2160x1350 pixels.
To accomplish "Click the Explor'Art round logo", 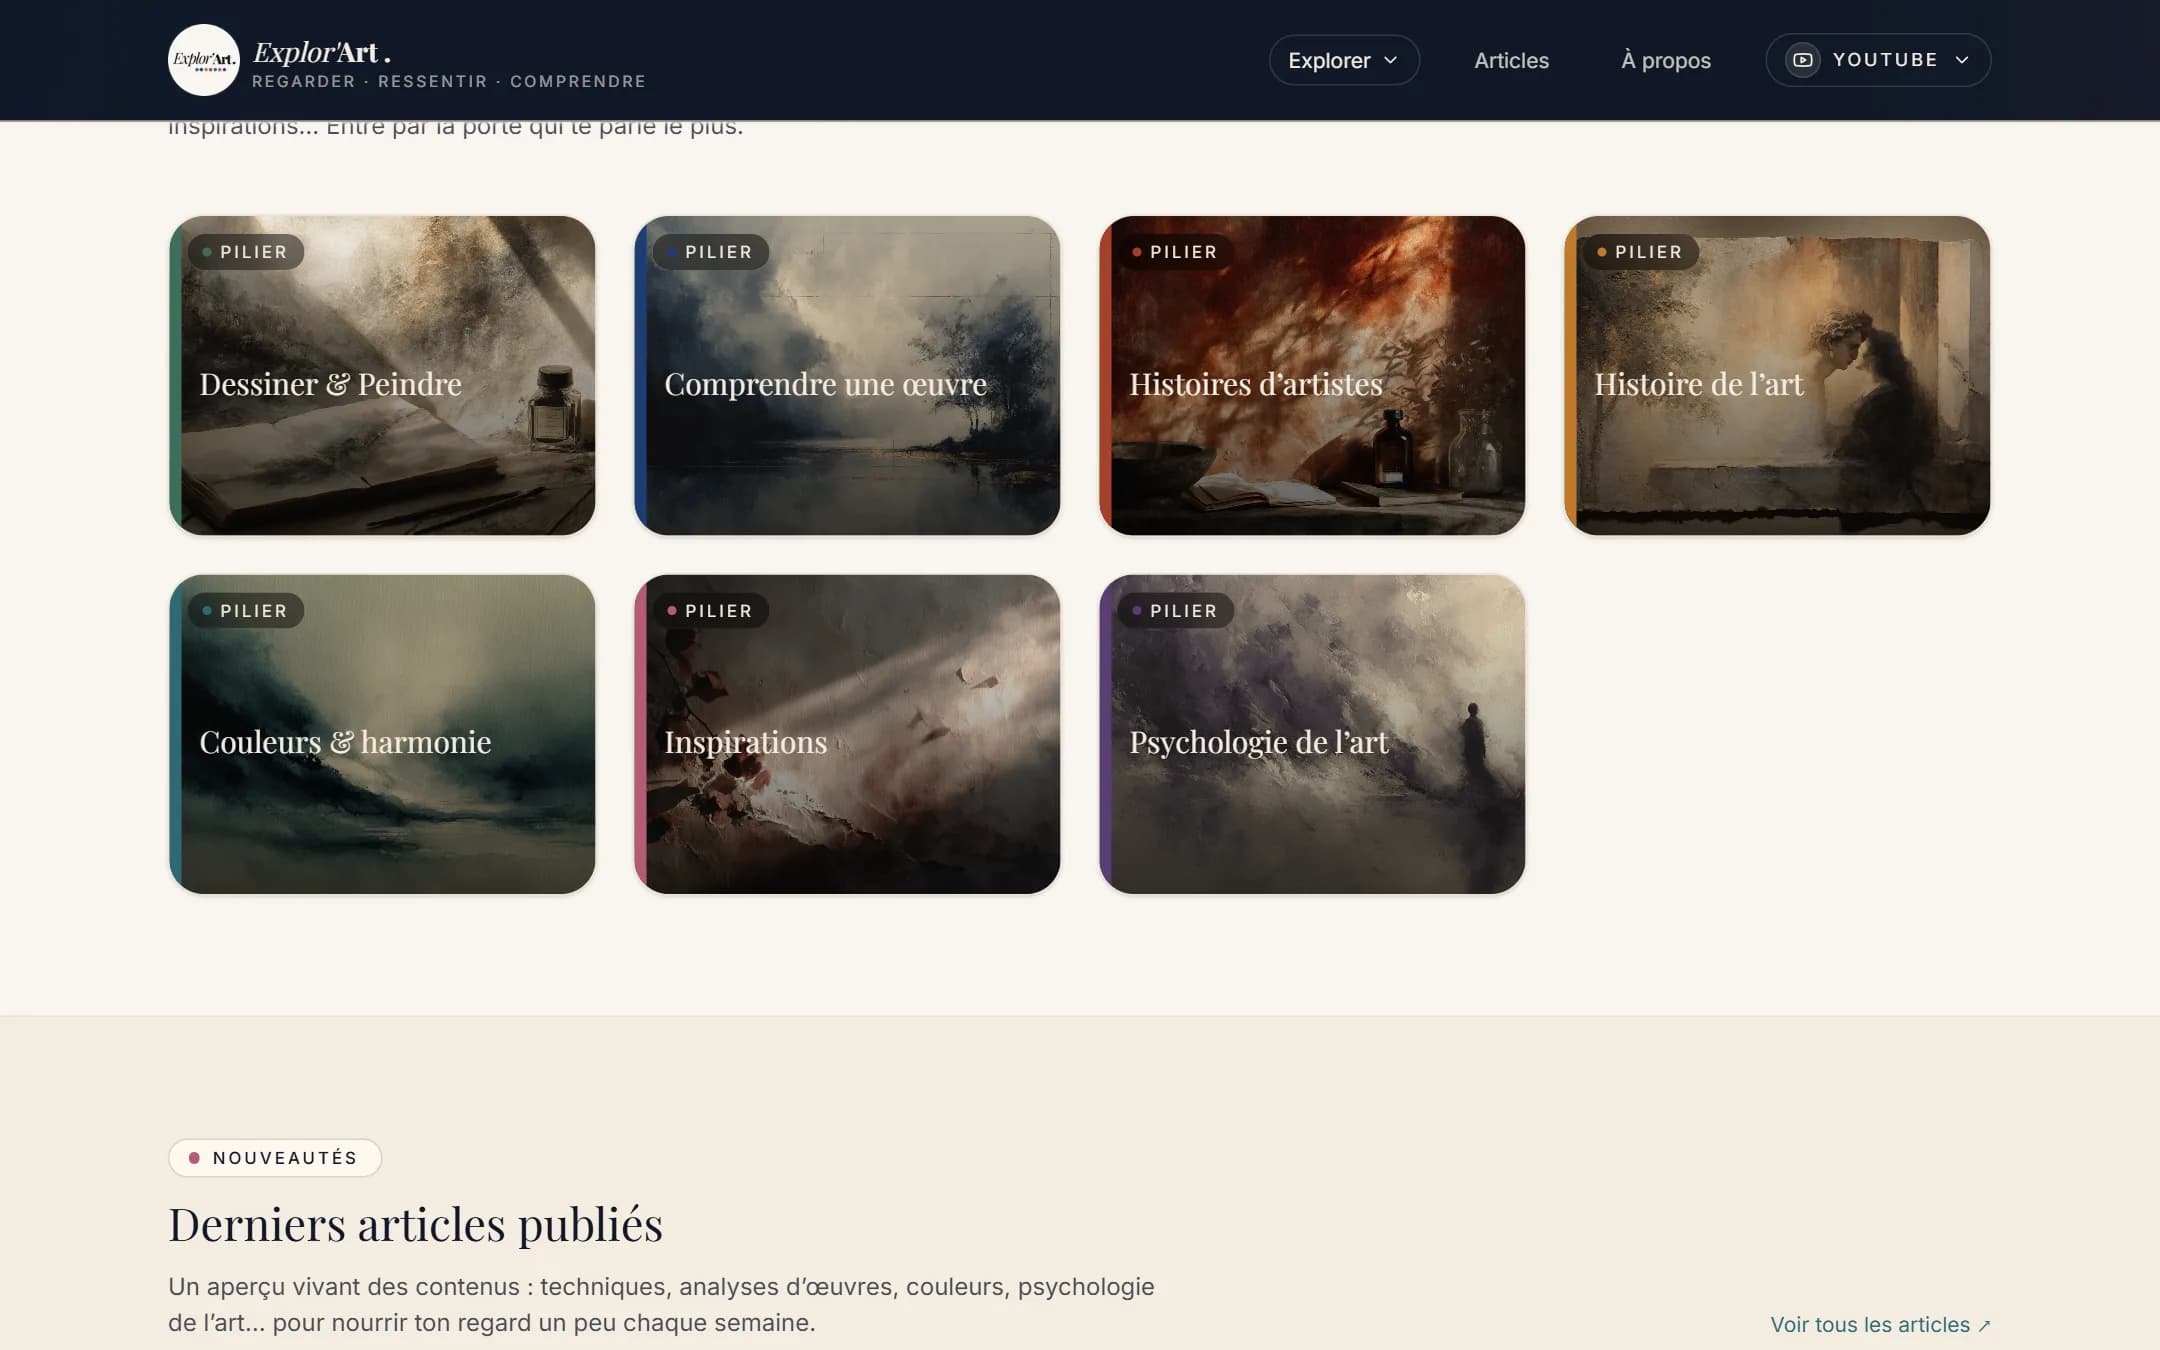I will (204, 60).
